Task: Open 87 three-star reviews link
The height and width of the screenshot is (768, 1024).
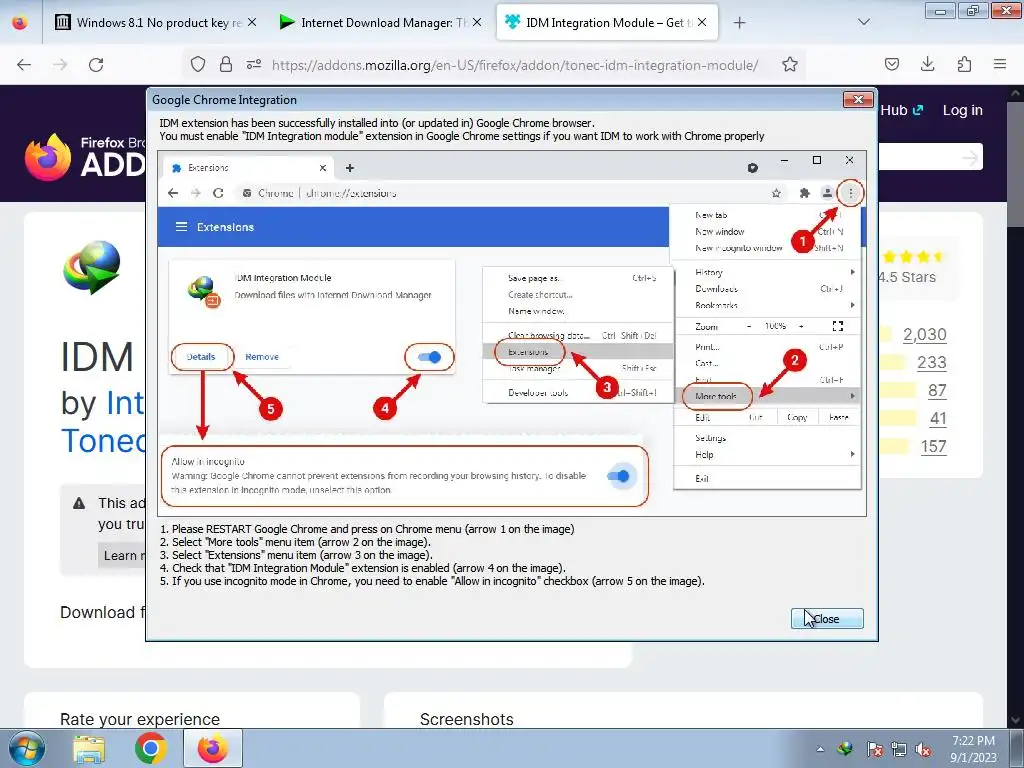Action: coord(937,391)
